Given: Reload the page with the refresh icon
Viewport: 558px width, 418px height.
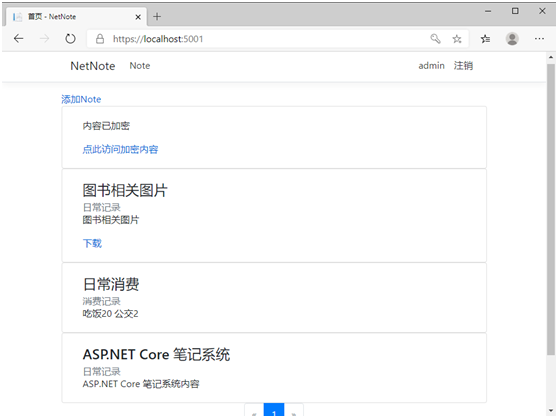Looking at the screenshot, I should [70, 38].
